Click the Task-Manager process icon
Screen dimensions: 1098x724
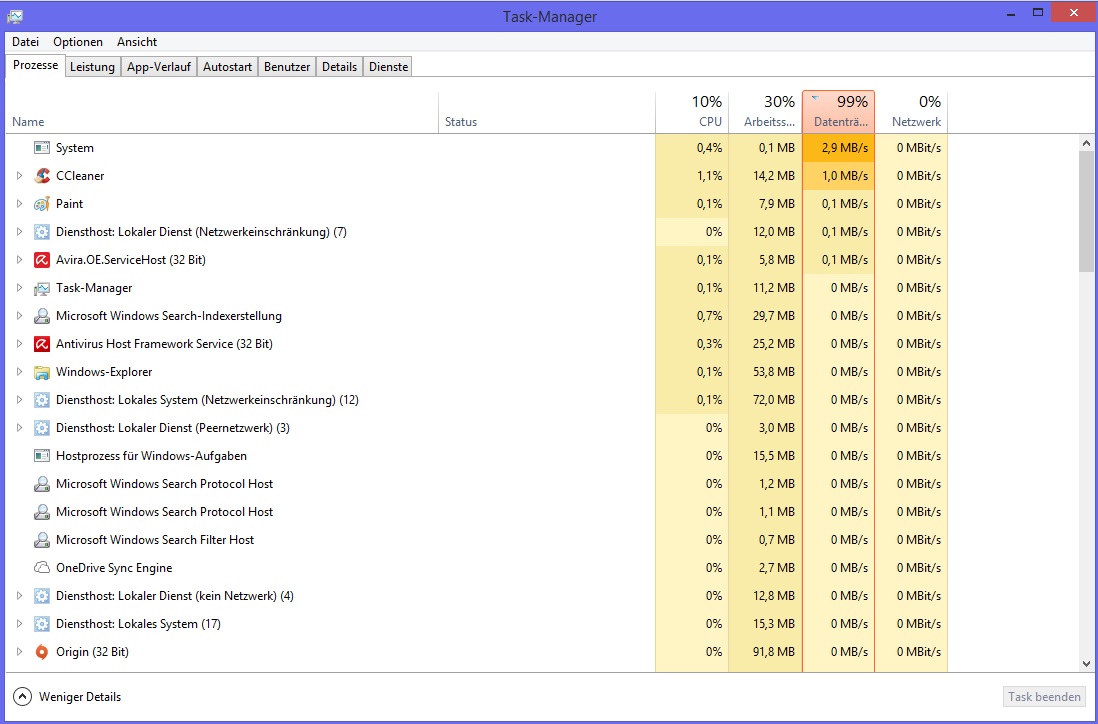click(x=42, y=288)
